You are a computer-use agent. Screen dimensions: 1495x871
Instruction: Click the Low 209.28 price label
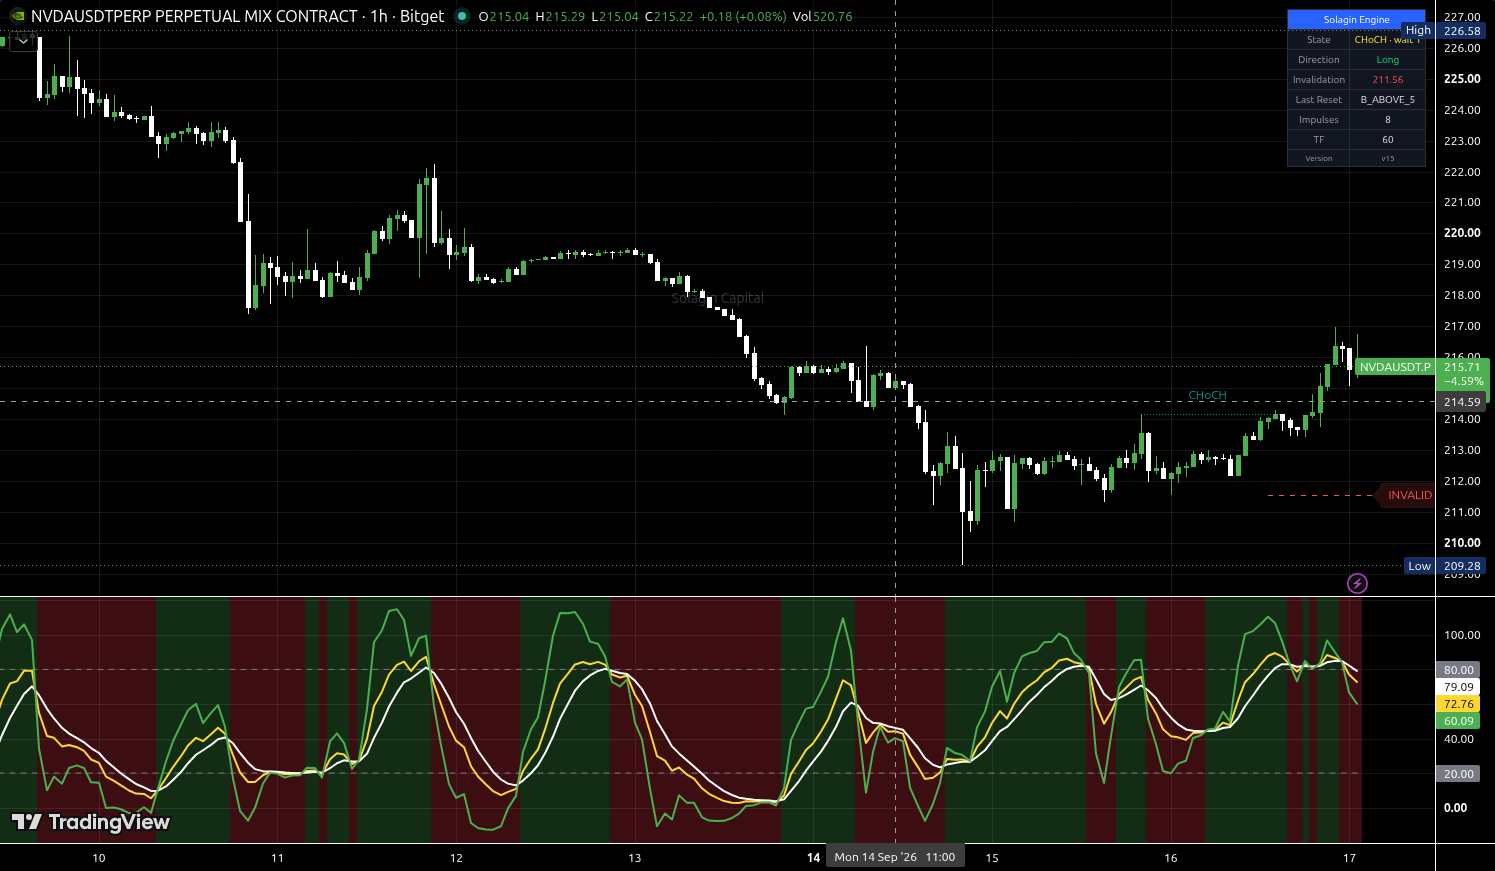[x=1446, y=566]
